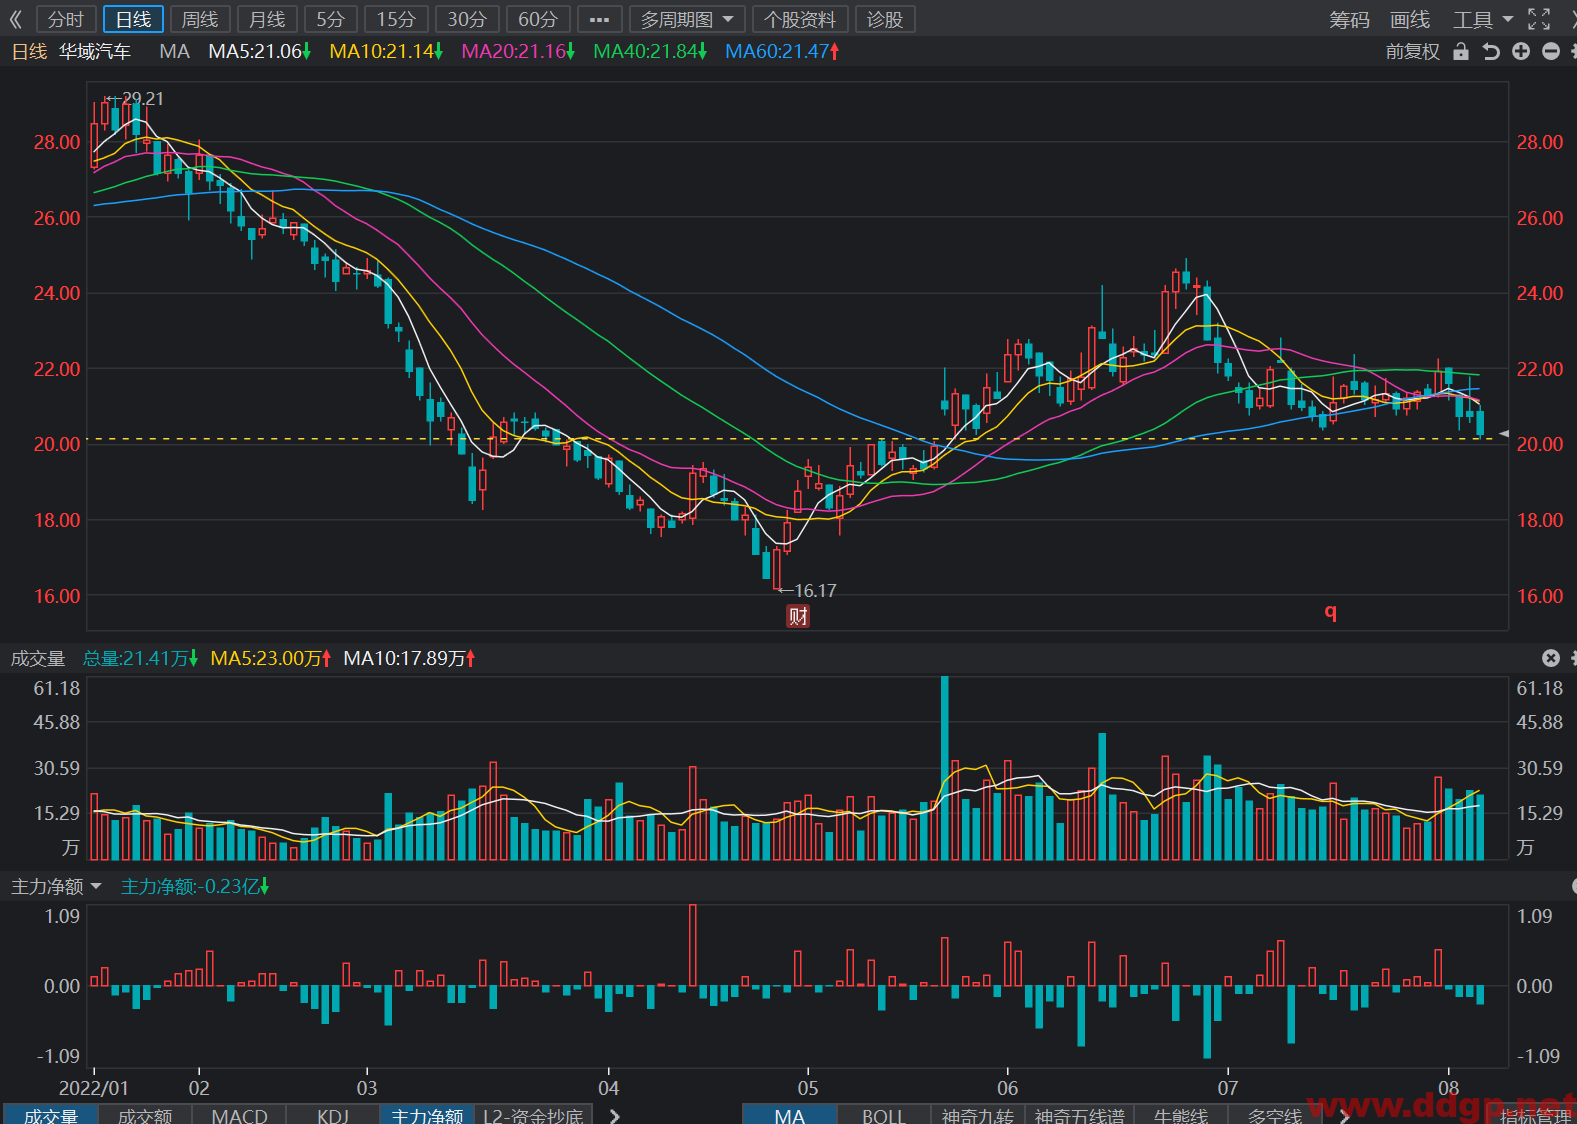This screenshot has height=1124, width=1577.
Task: Open the 主力净额 indicator dropdown
Action: [x=56, y=886]
